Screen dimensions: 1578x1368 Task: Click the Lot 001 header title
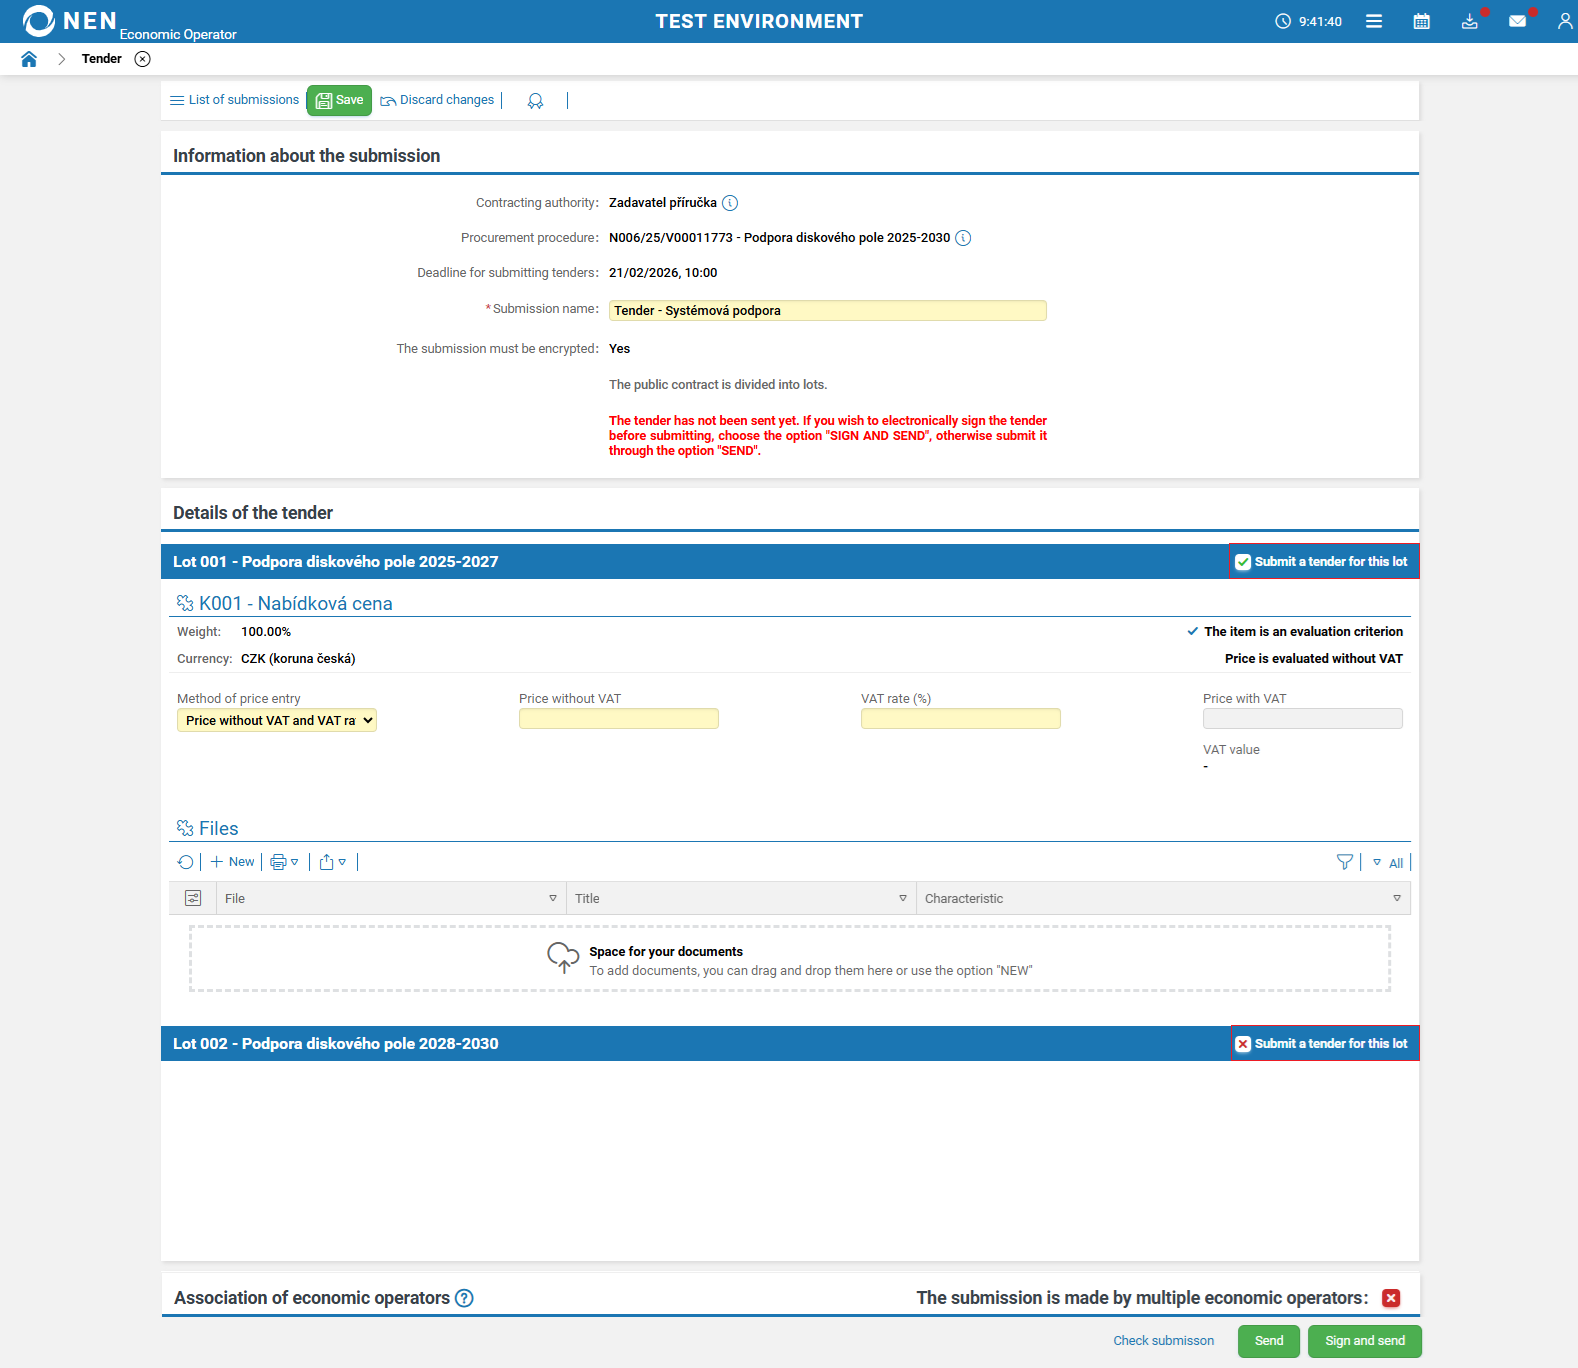(x=336, y=562)
